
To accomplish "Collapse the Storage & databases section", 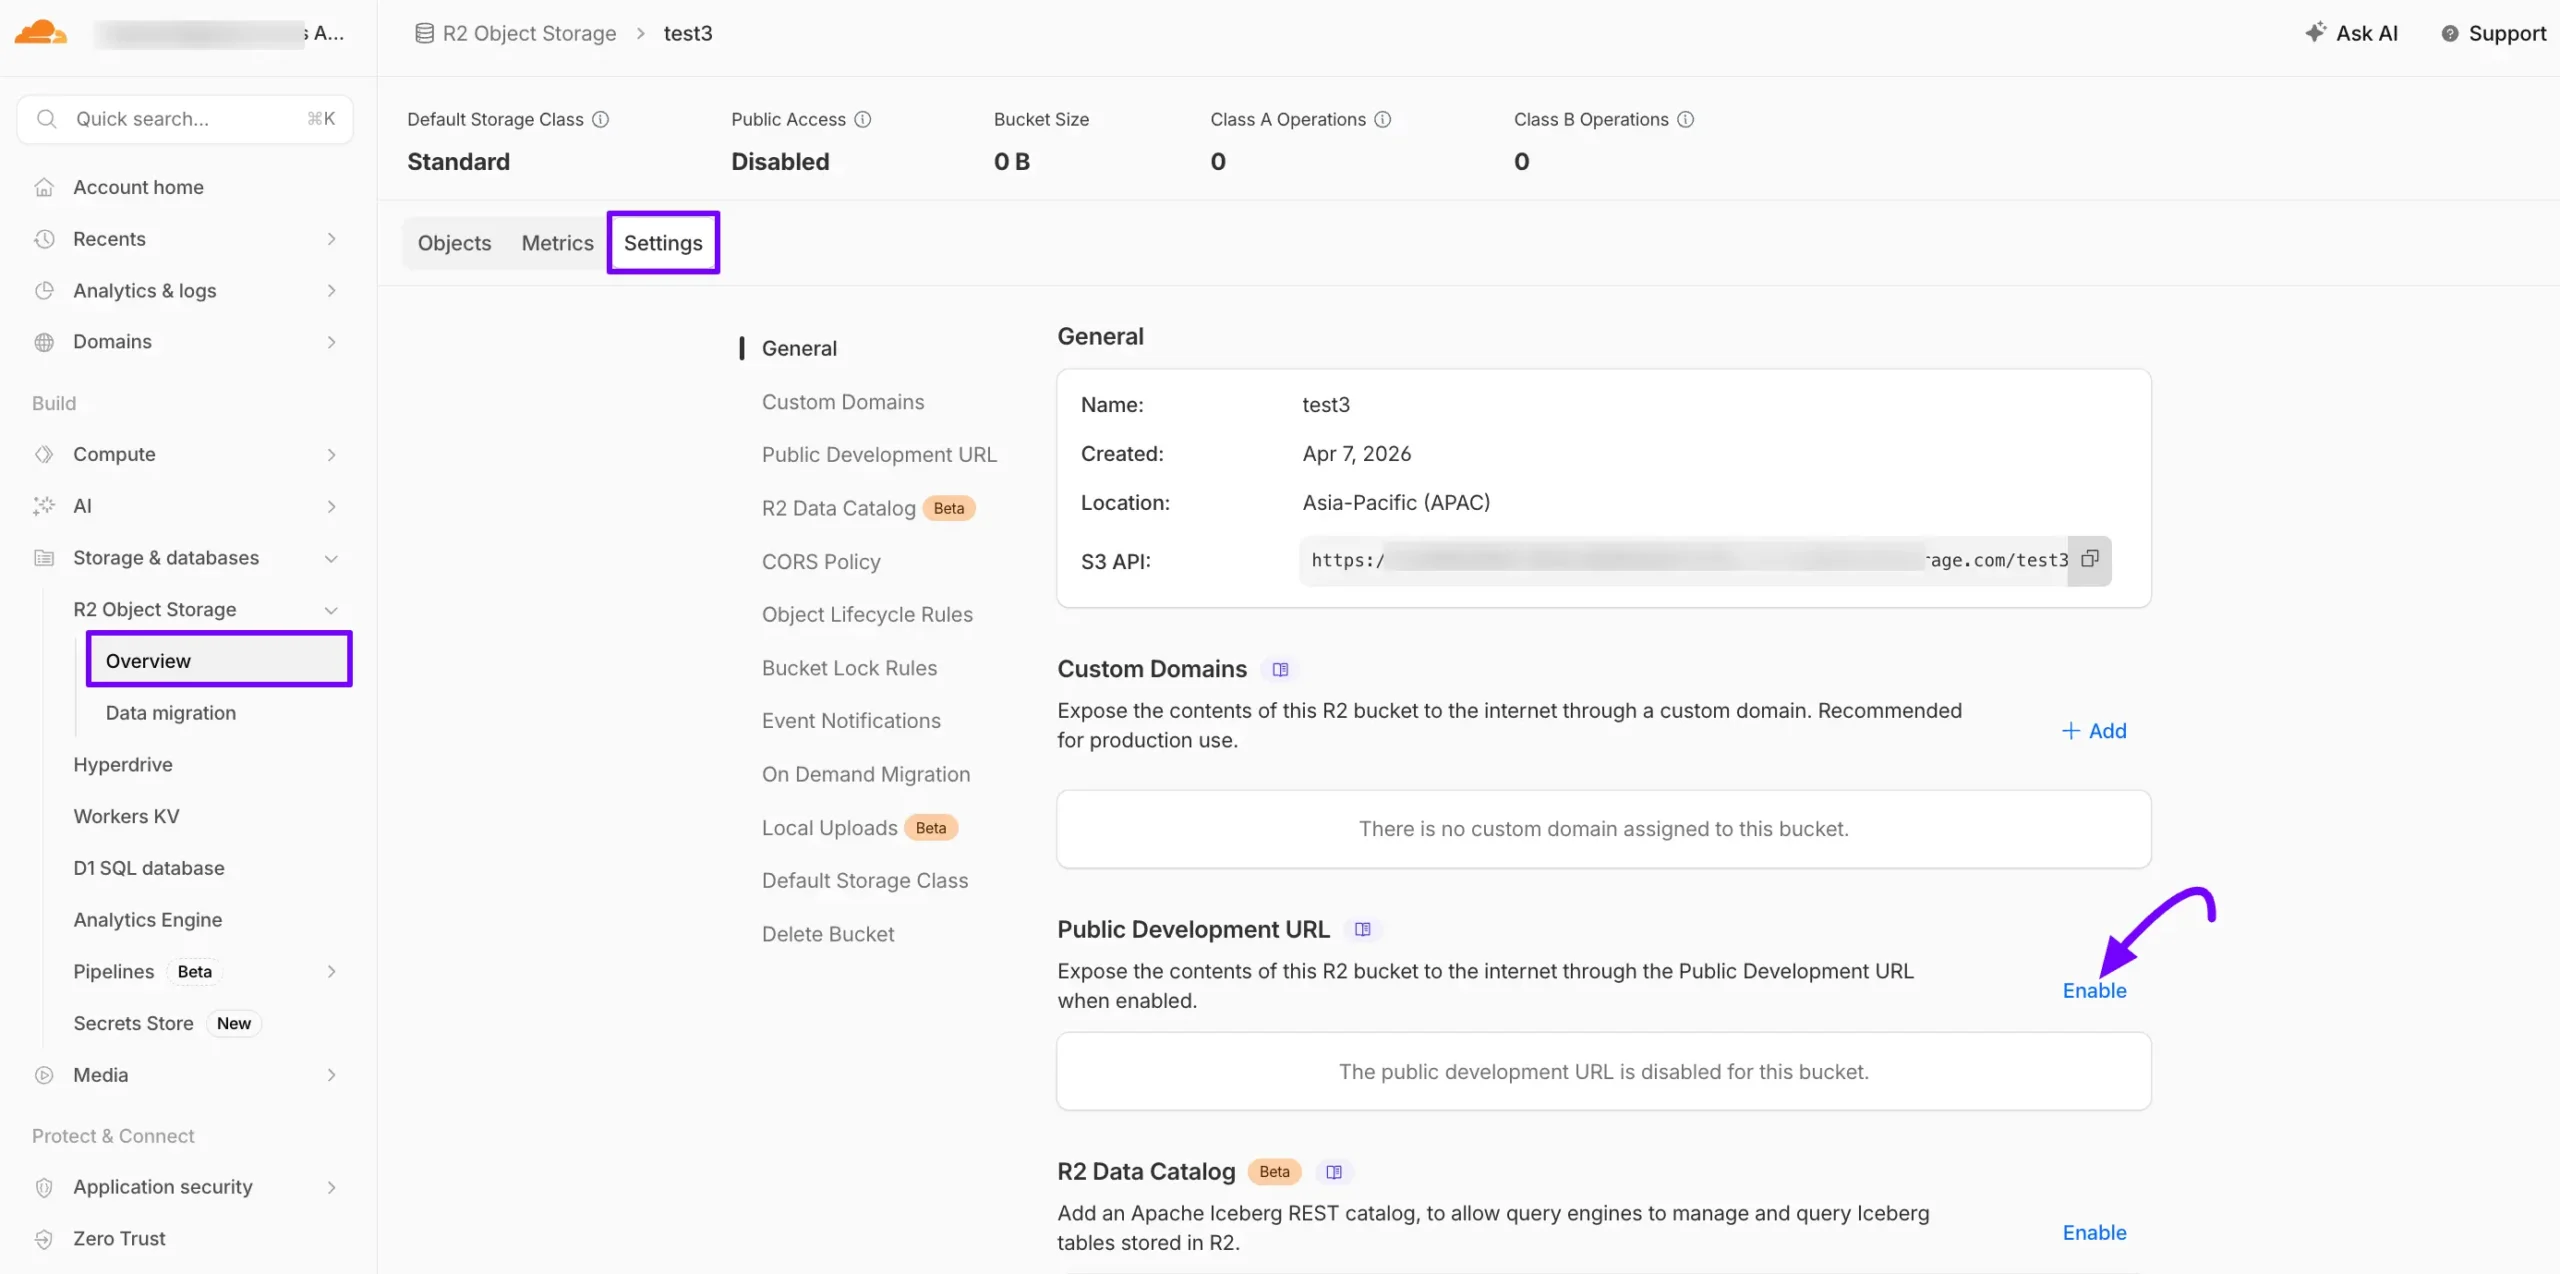I will click(332, 558).
